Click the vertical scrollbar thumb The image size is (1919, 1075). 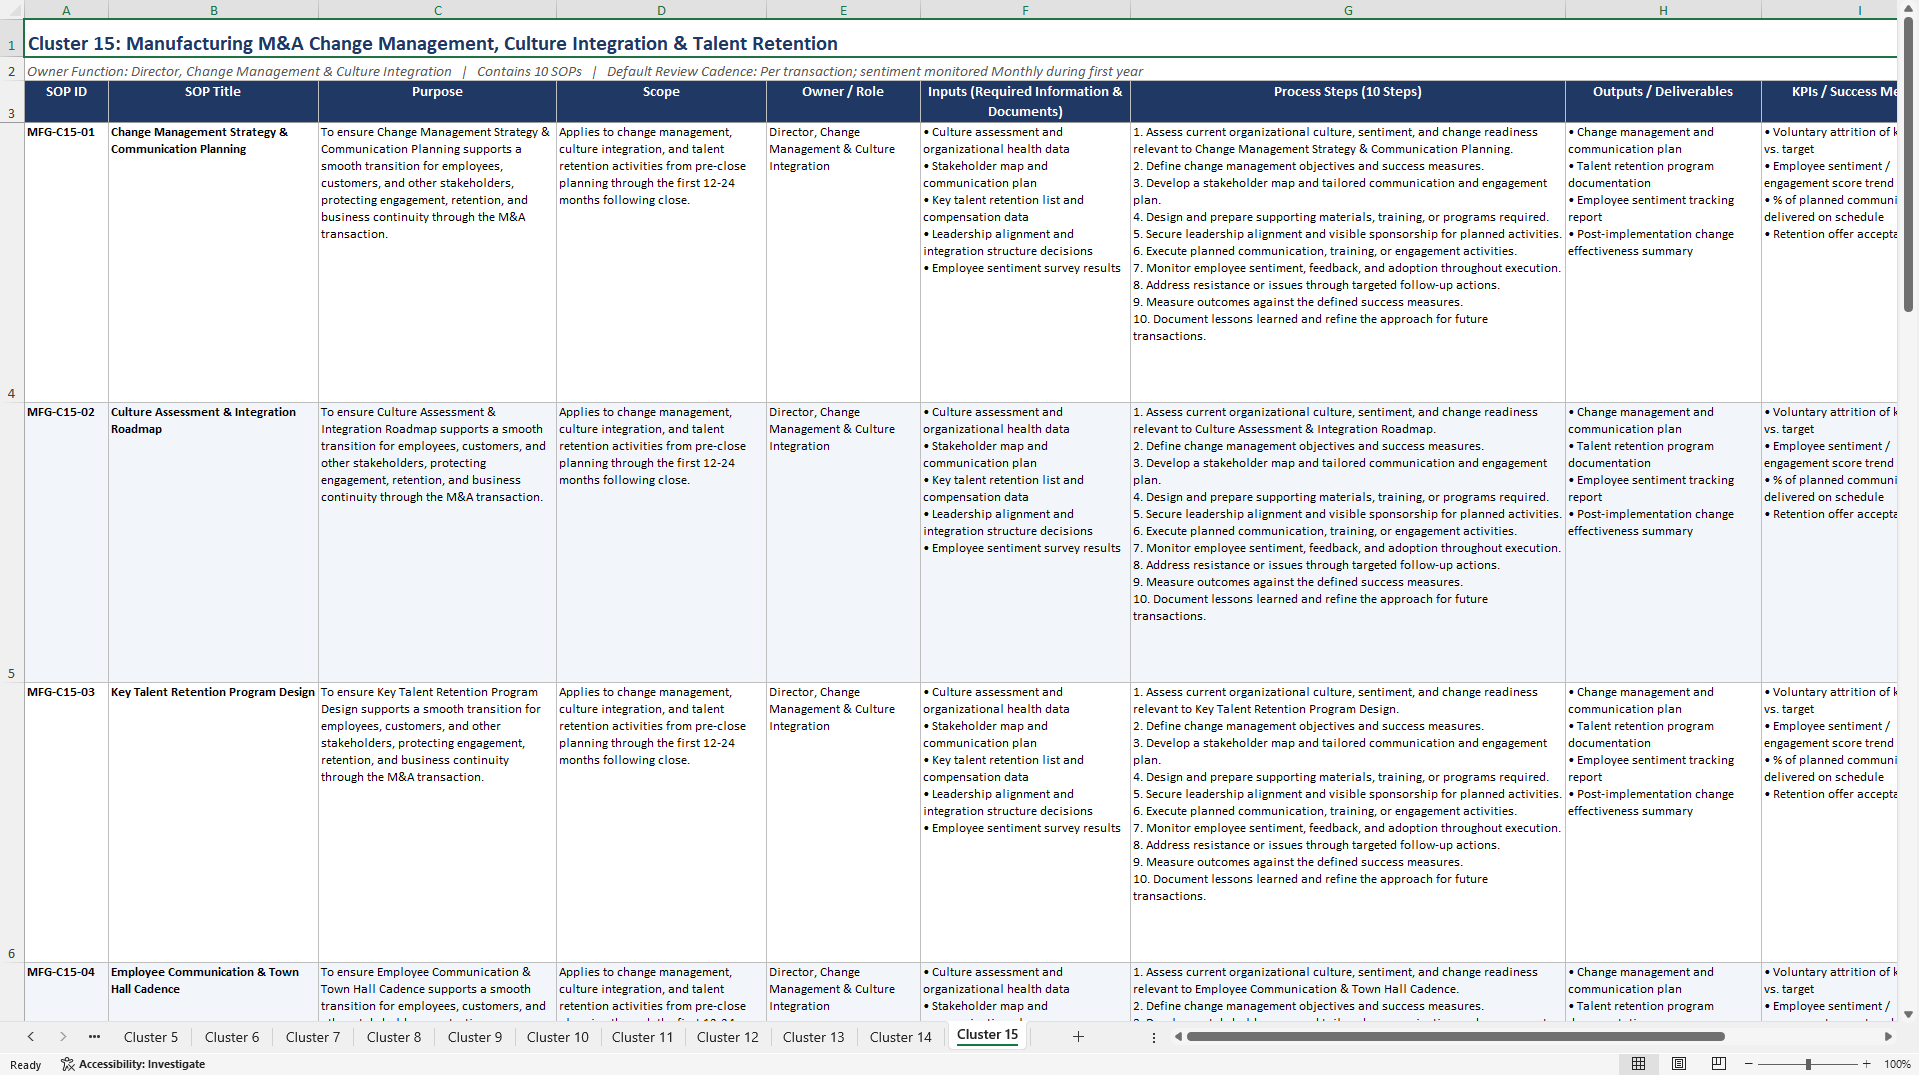(1908, 165)
